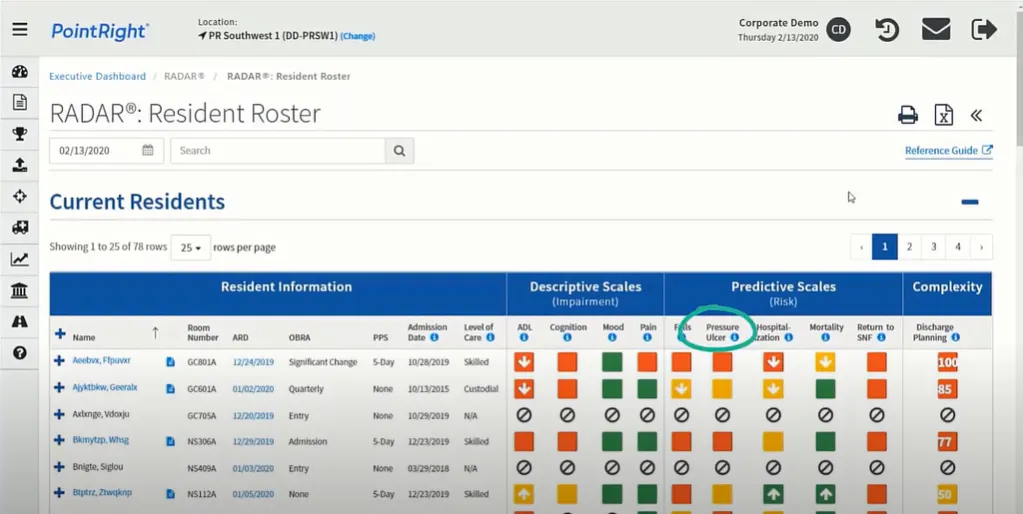The image size is (1023, 514).
Task: Open the bank building sidebar icon
Action: [x=20, y=290]
